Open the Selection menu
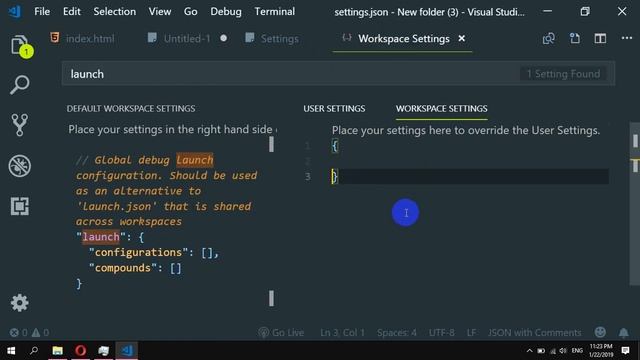The height and width of the screenshot is (360, 640). [115, 11]
